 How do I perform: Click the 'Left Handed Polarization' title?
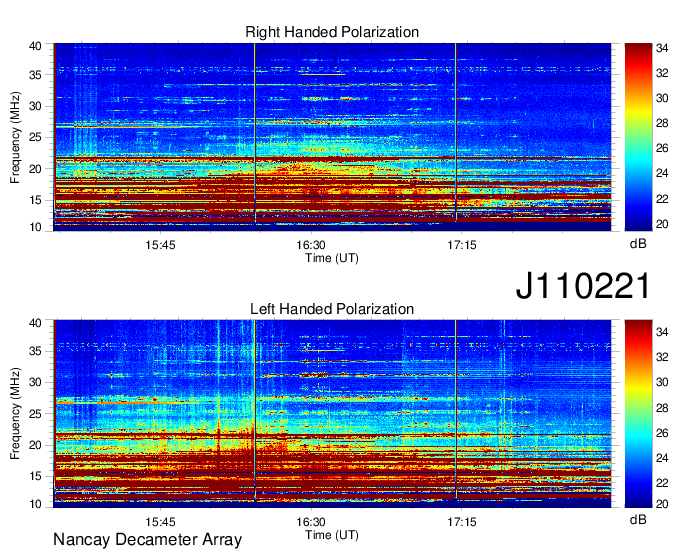(x=332, y=309)
